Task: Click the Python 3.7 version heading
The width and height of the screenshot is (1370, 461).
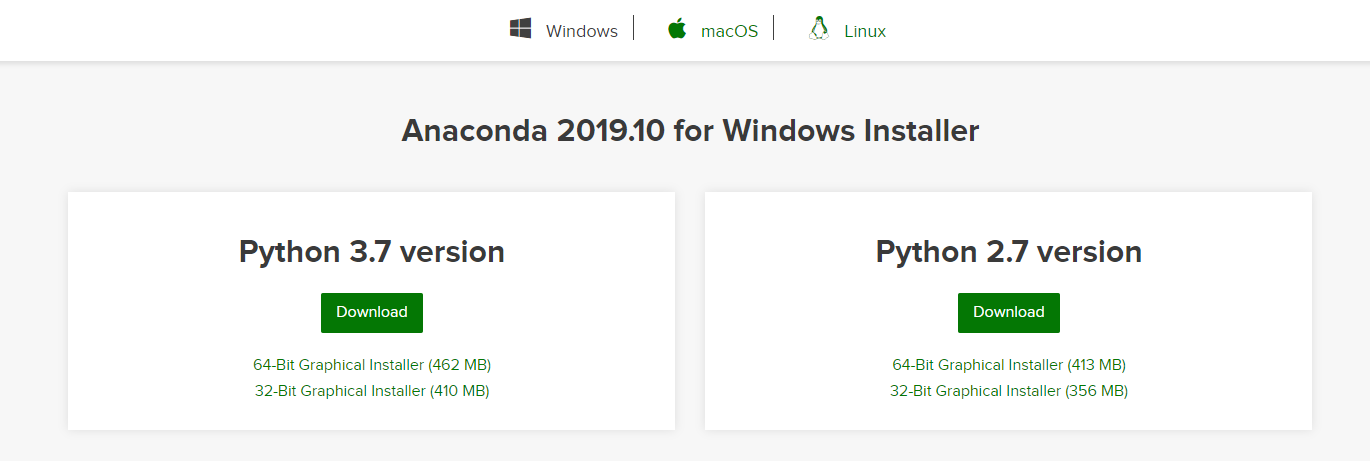Action: click(x=372, y=252)
